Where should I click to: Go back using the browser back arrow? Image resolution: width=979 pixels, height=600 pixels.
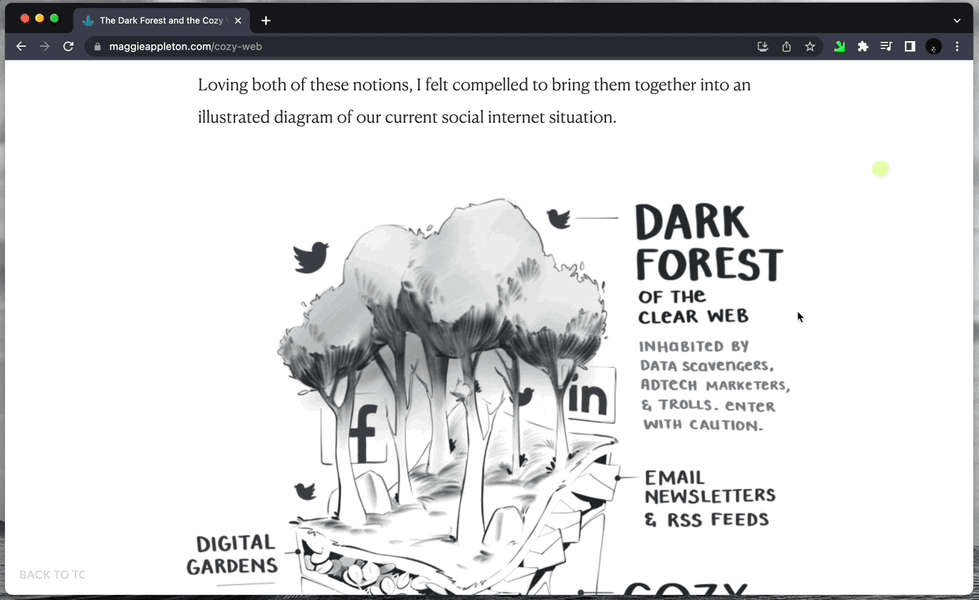click(21, 46)
